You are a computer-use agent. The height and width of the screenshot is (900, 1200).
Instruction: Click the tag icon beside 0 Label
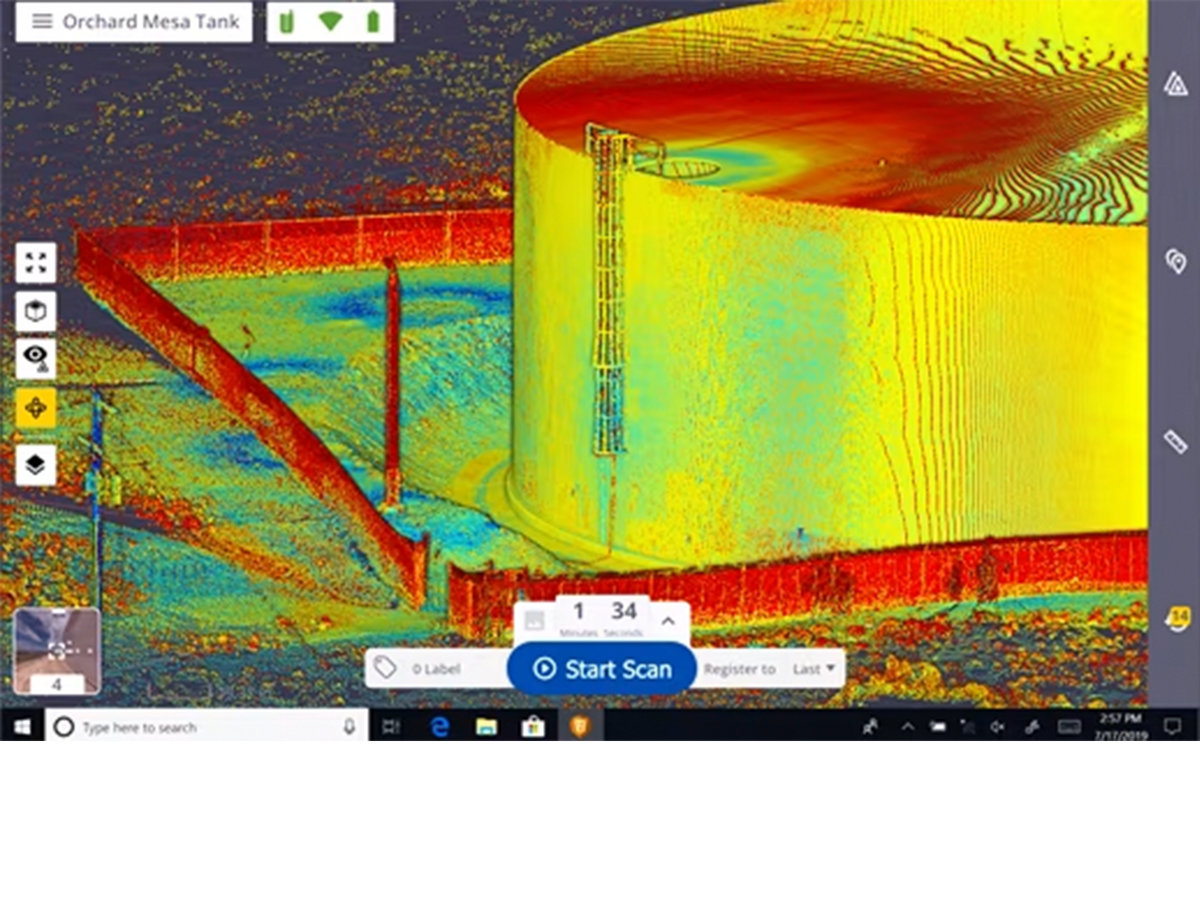tap(385, 667)
